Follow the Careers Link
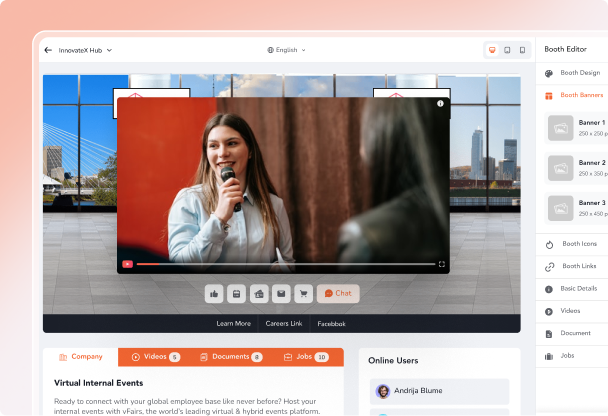 click(284, 323)
